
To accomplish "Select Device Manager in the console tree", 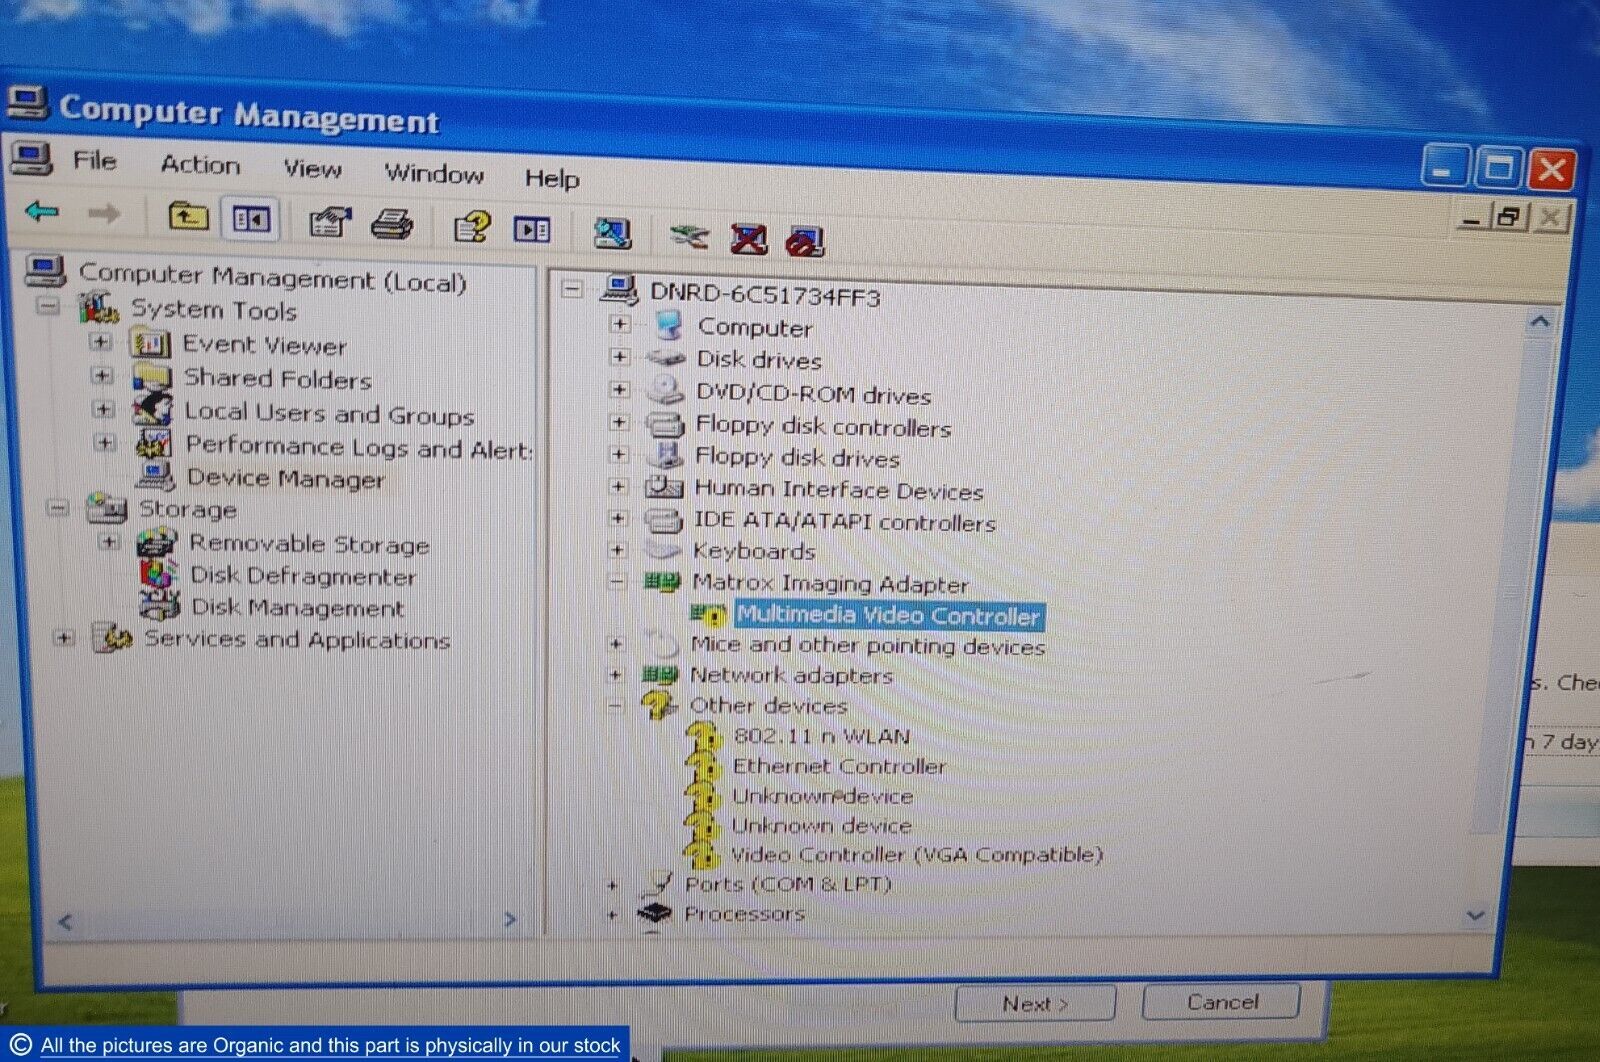I will pyautogui.click(x=286, y=479).
